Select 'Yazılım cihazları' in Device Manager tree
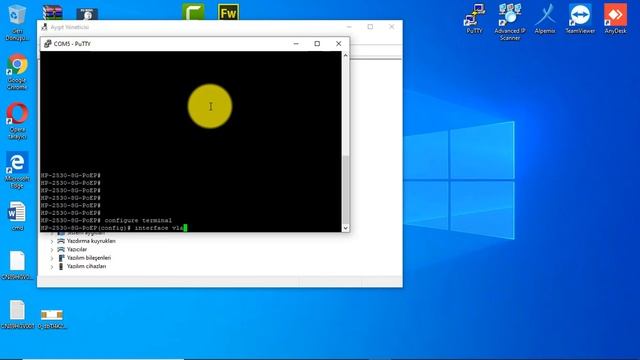Viewport: 640px width, 360px height. pos(87,266)
